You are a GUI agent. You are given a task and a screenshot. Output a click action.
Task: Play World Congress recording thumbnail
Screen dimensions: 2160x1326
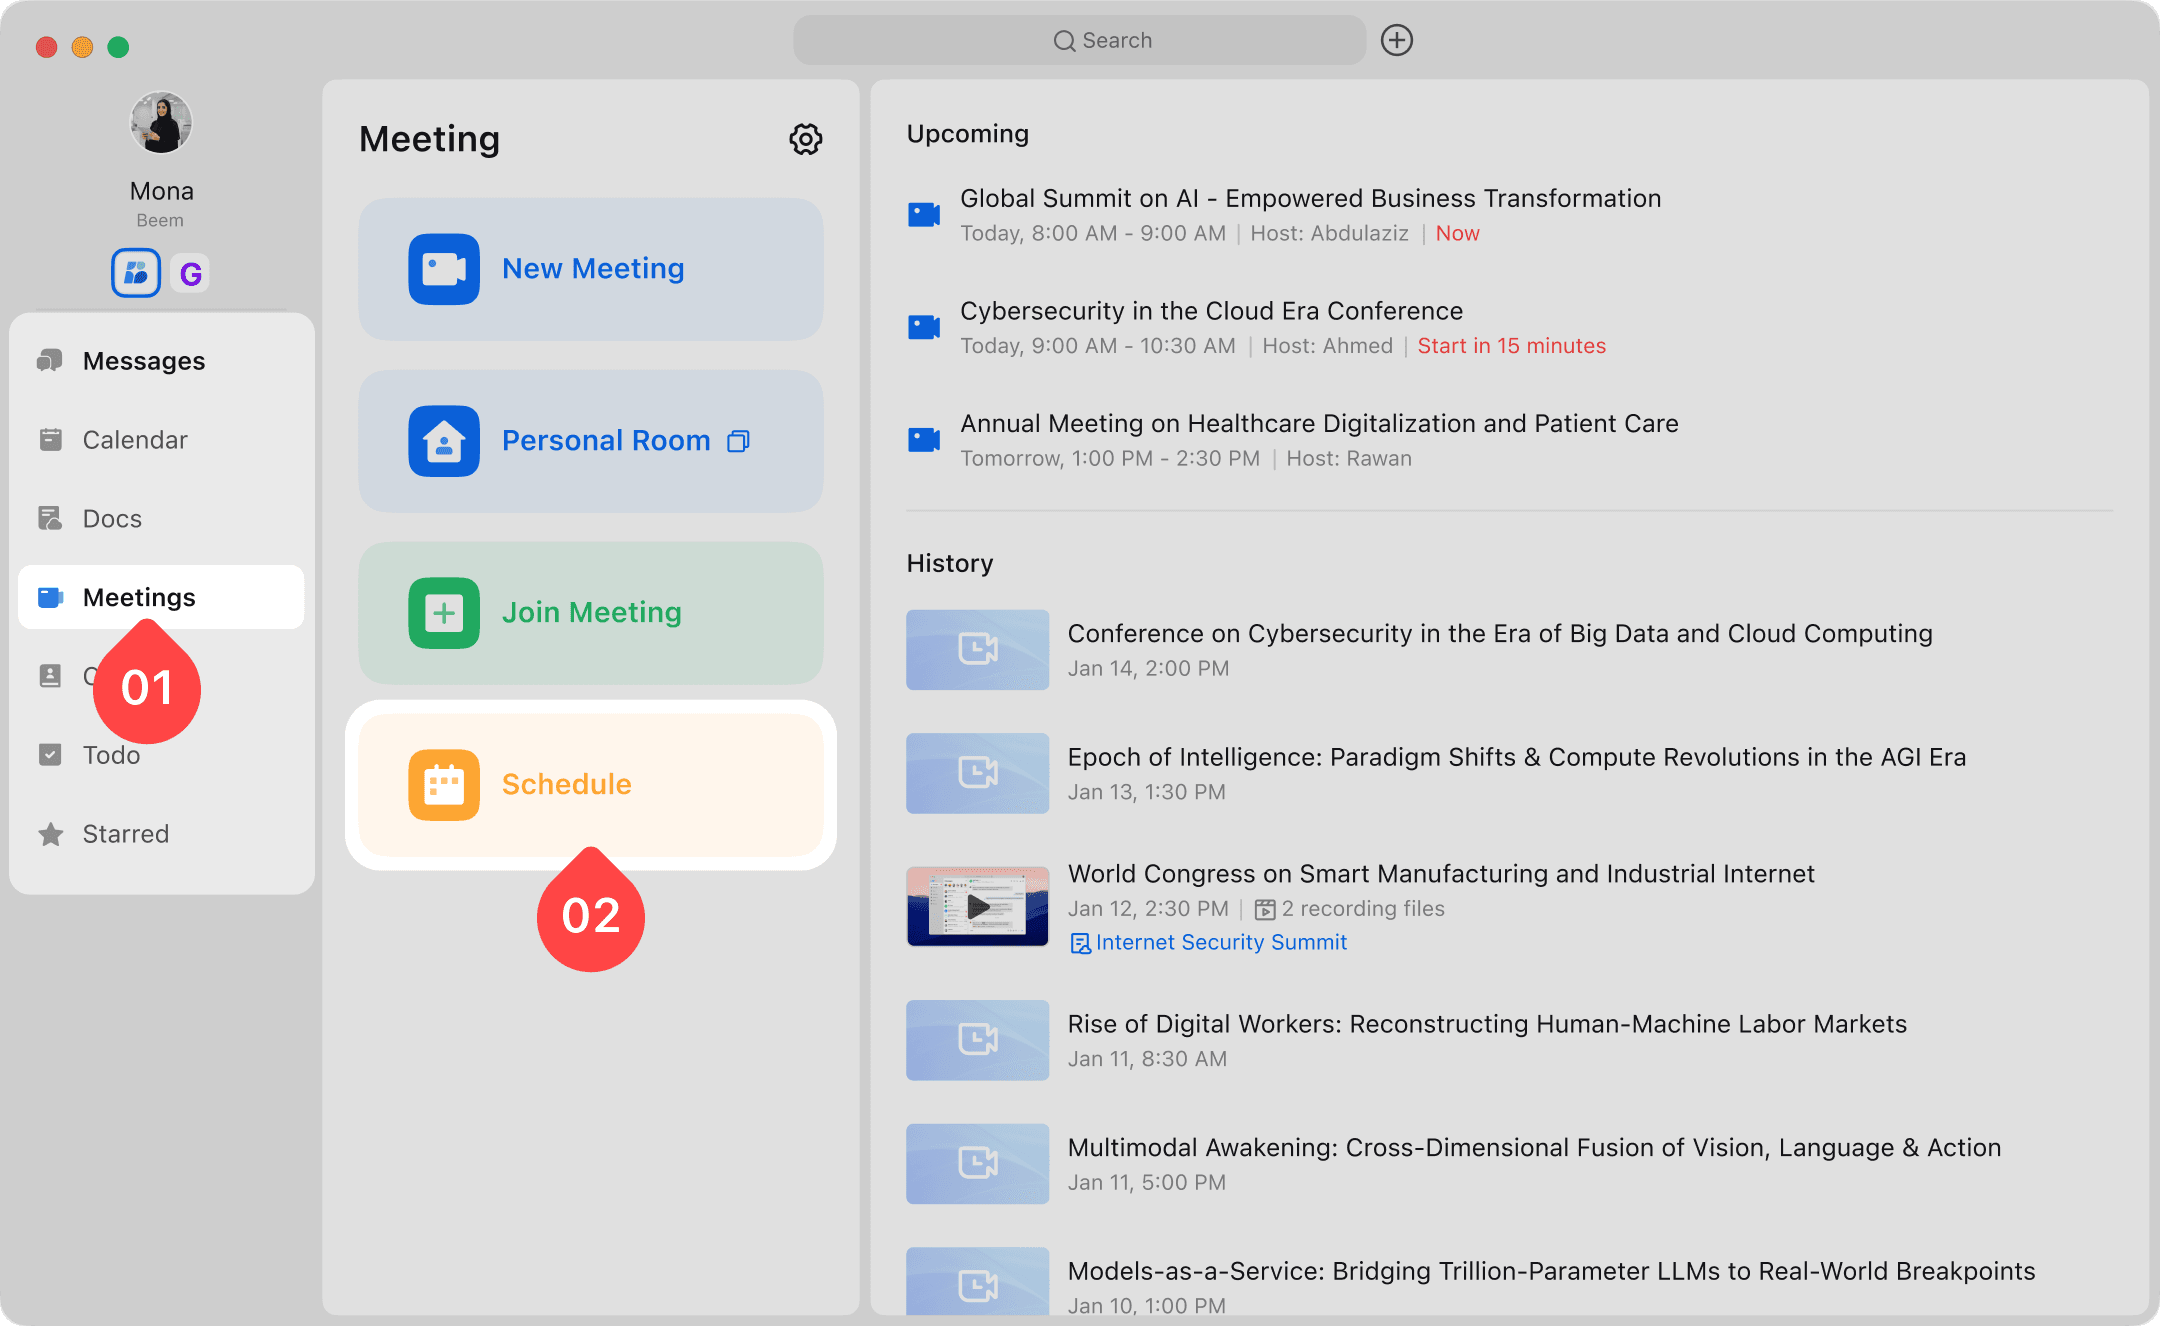point(977,907)
